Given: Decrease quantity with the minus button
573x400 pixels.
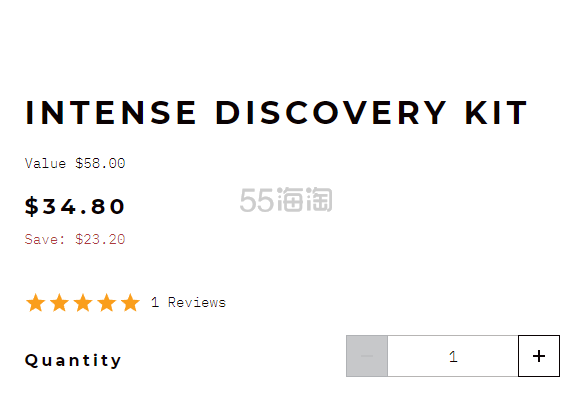Looking at the screenshot, I should (367, 356).
